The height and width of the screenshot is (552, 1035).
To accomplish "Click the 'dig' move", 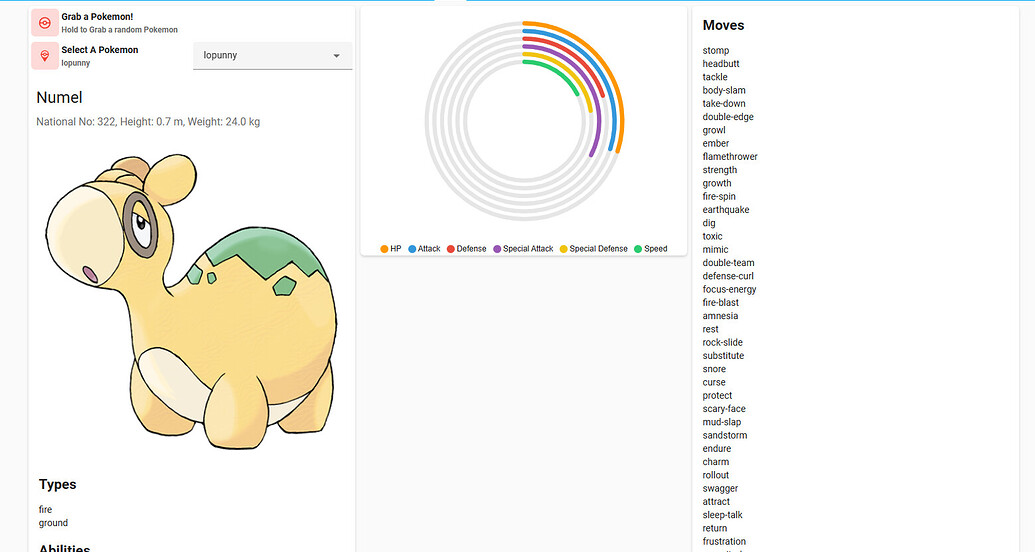I will click(x=709, y=223).
